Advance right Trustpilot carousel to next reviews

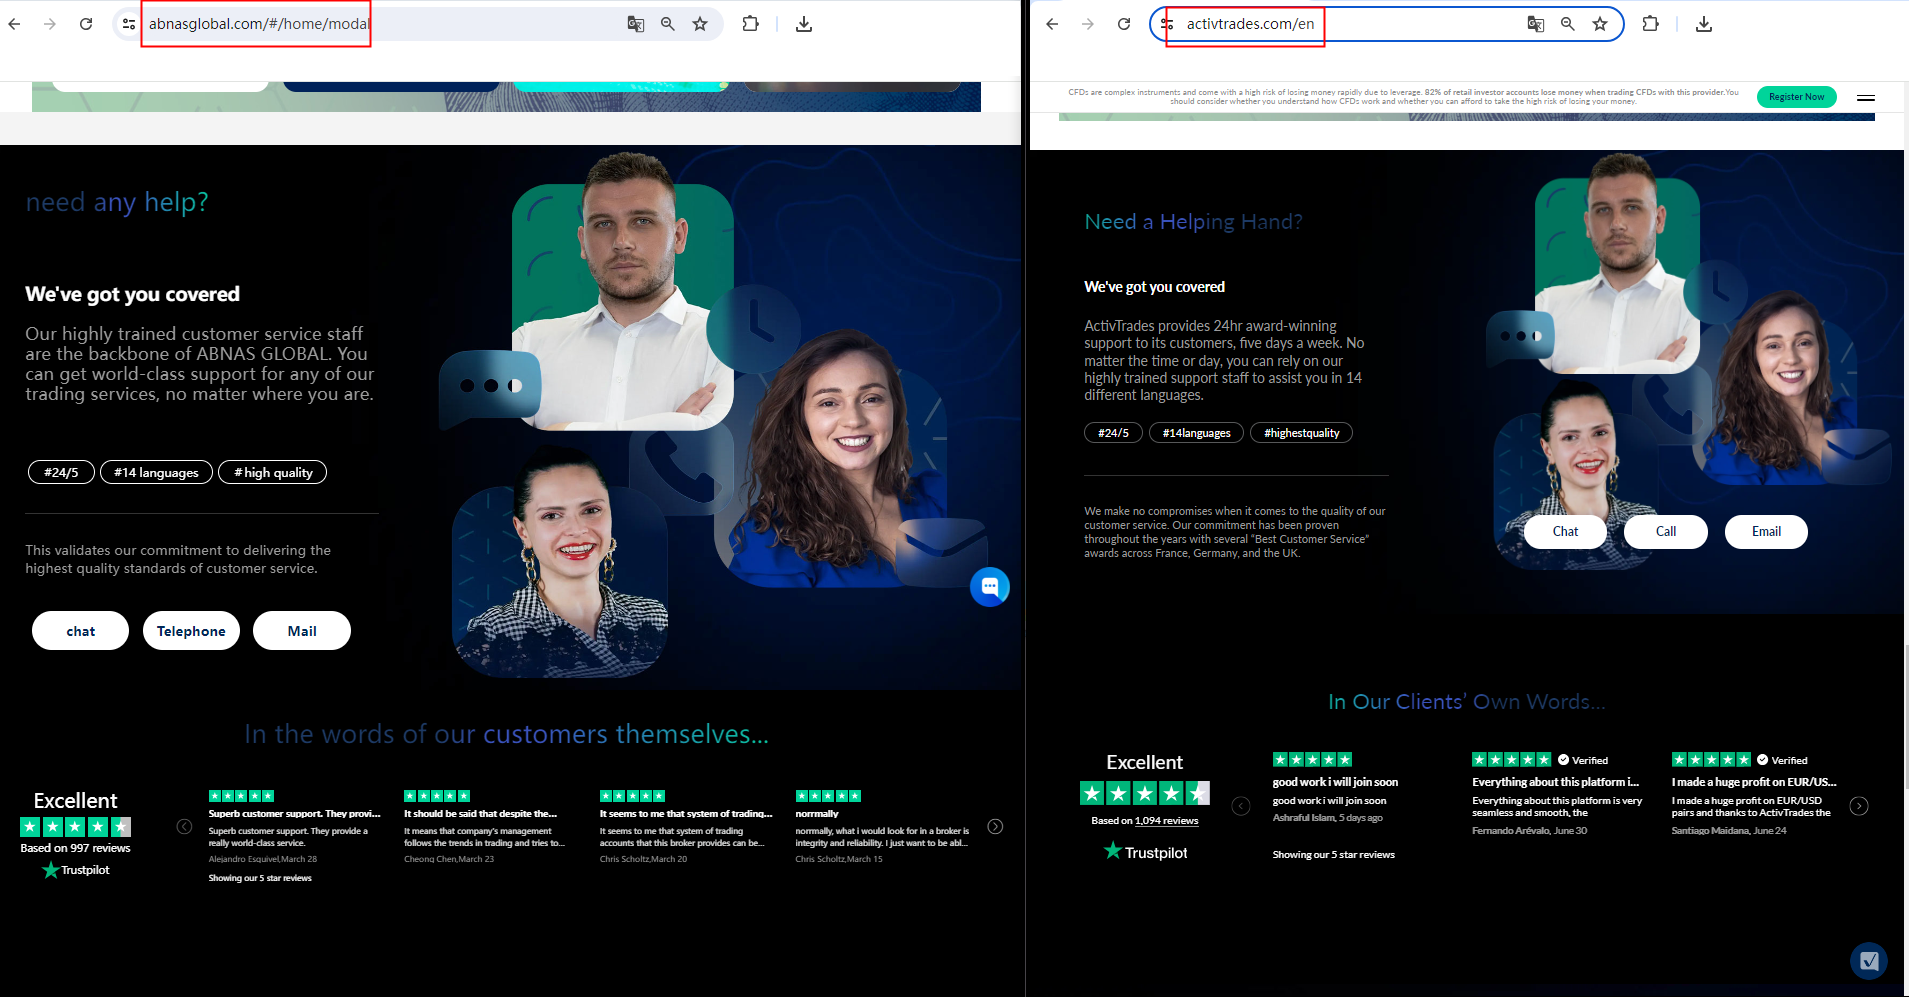[1859, 806]
